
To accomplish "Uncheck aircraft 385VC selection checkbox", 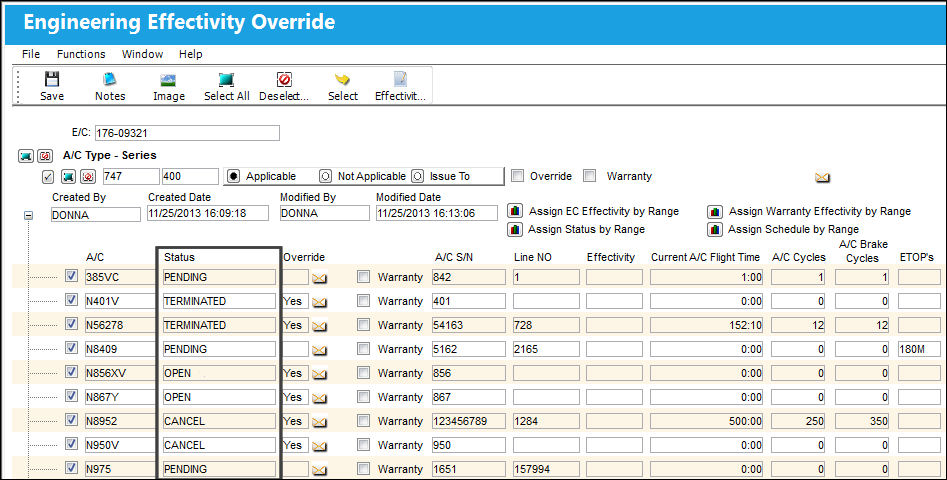I will tap(71, 276).
